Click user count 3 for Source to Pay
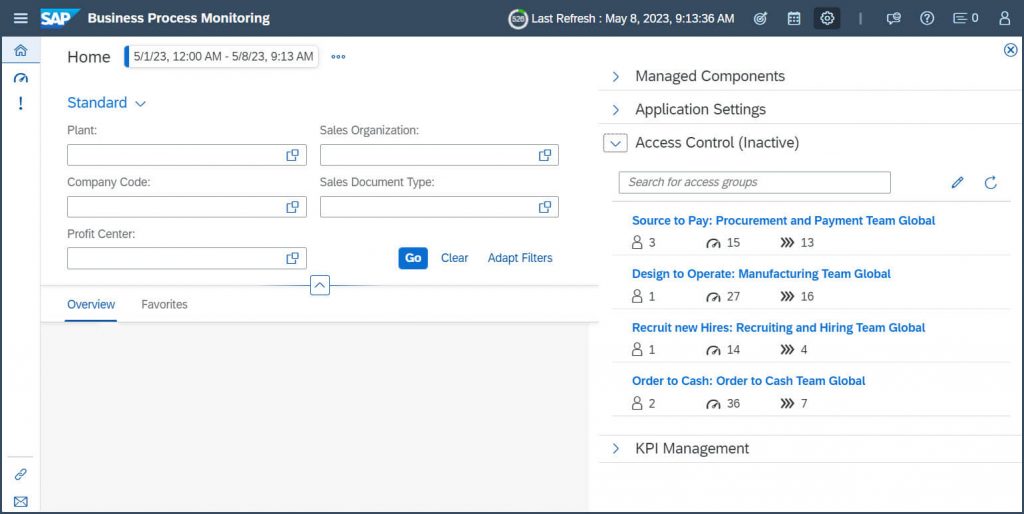The width and height of the screenshot is (1024, 514). pyautogui.click(x=644, y=243)
